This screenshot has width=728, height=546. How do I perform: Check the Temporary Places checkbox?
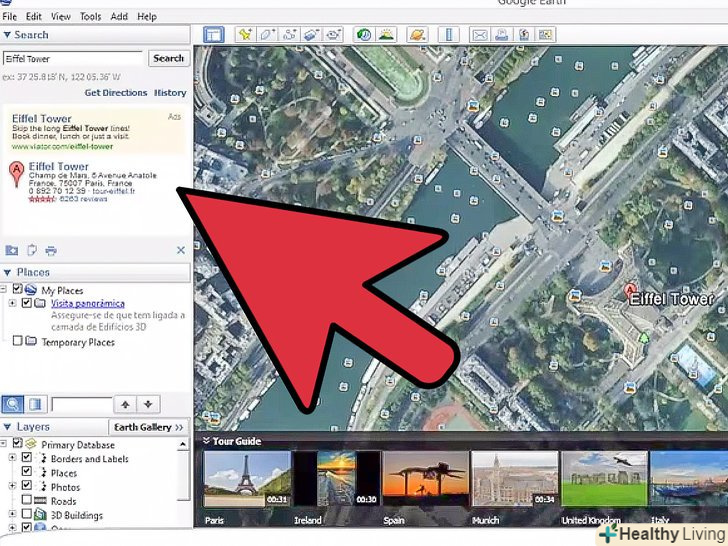click(x=17, y=342)
